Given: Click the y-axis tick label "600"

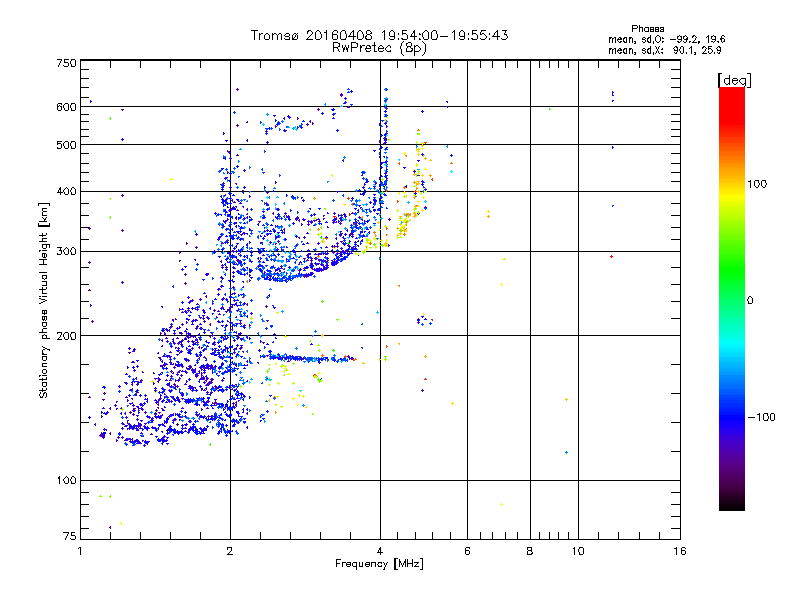Looking at the screenshot, I should coord(66,107).
